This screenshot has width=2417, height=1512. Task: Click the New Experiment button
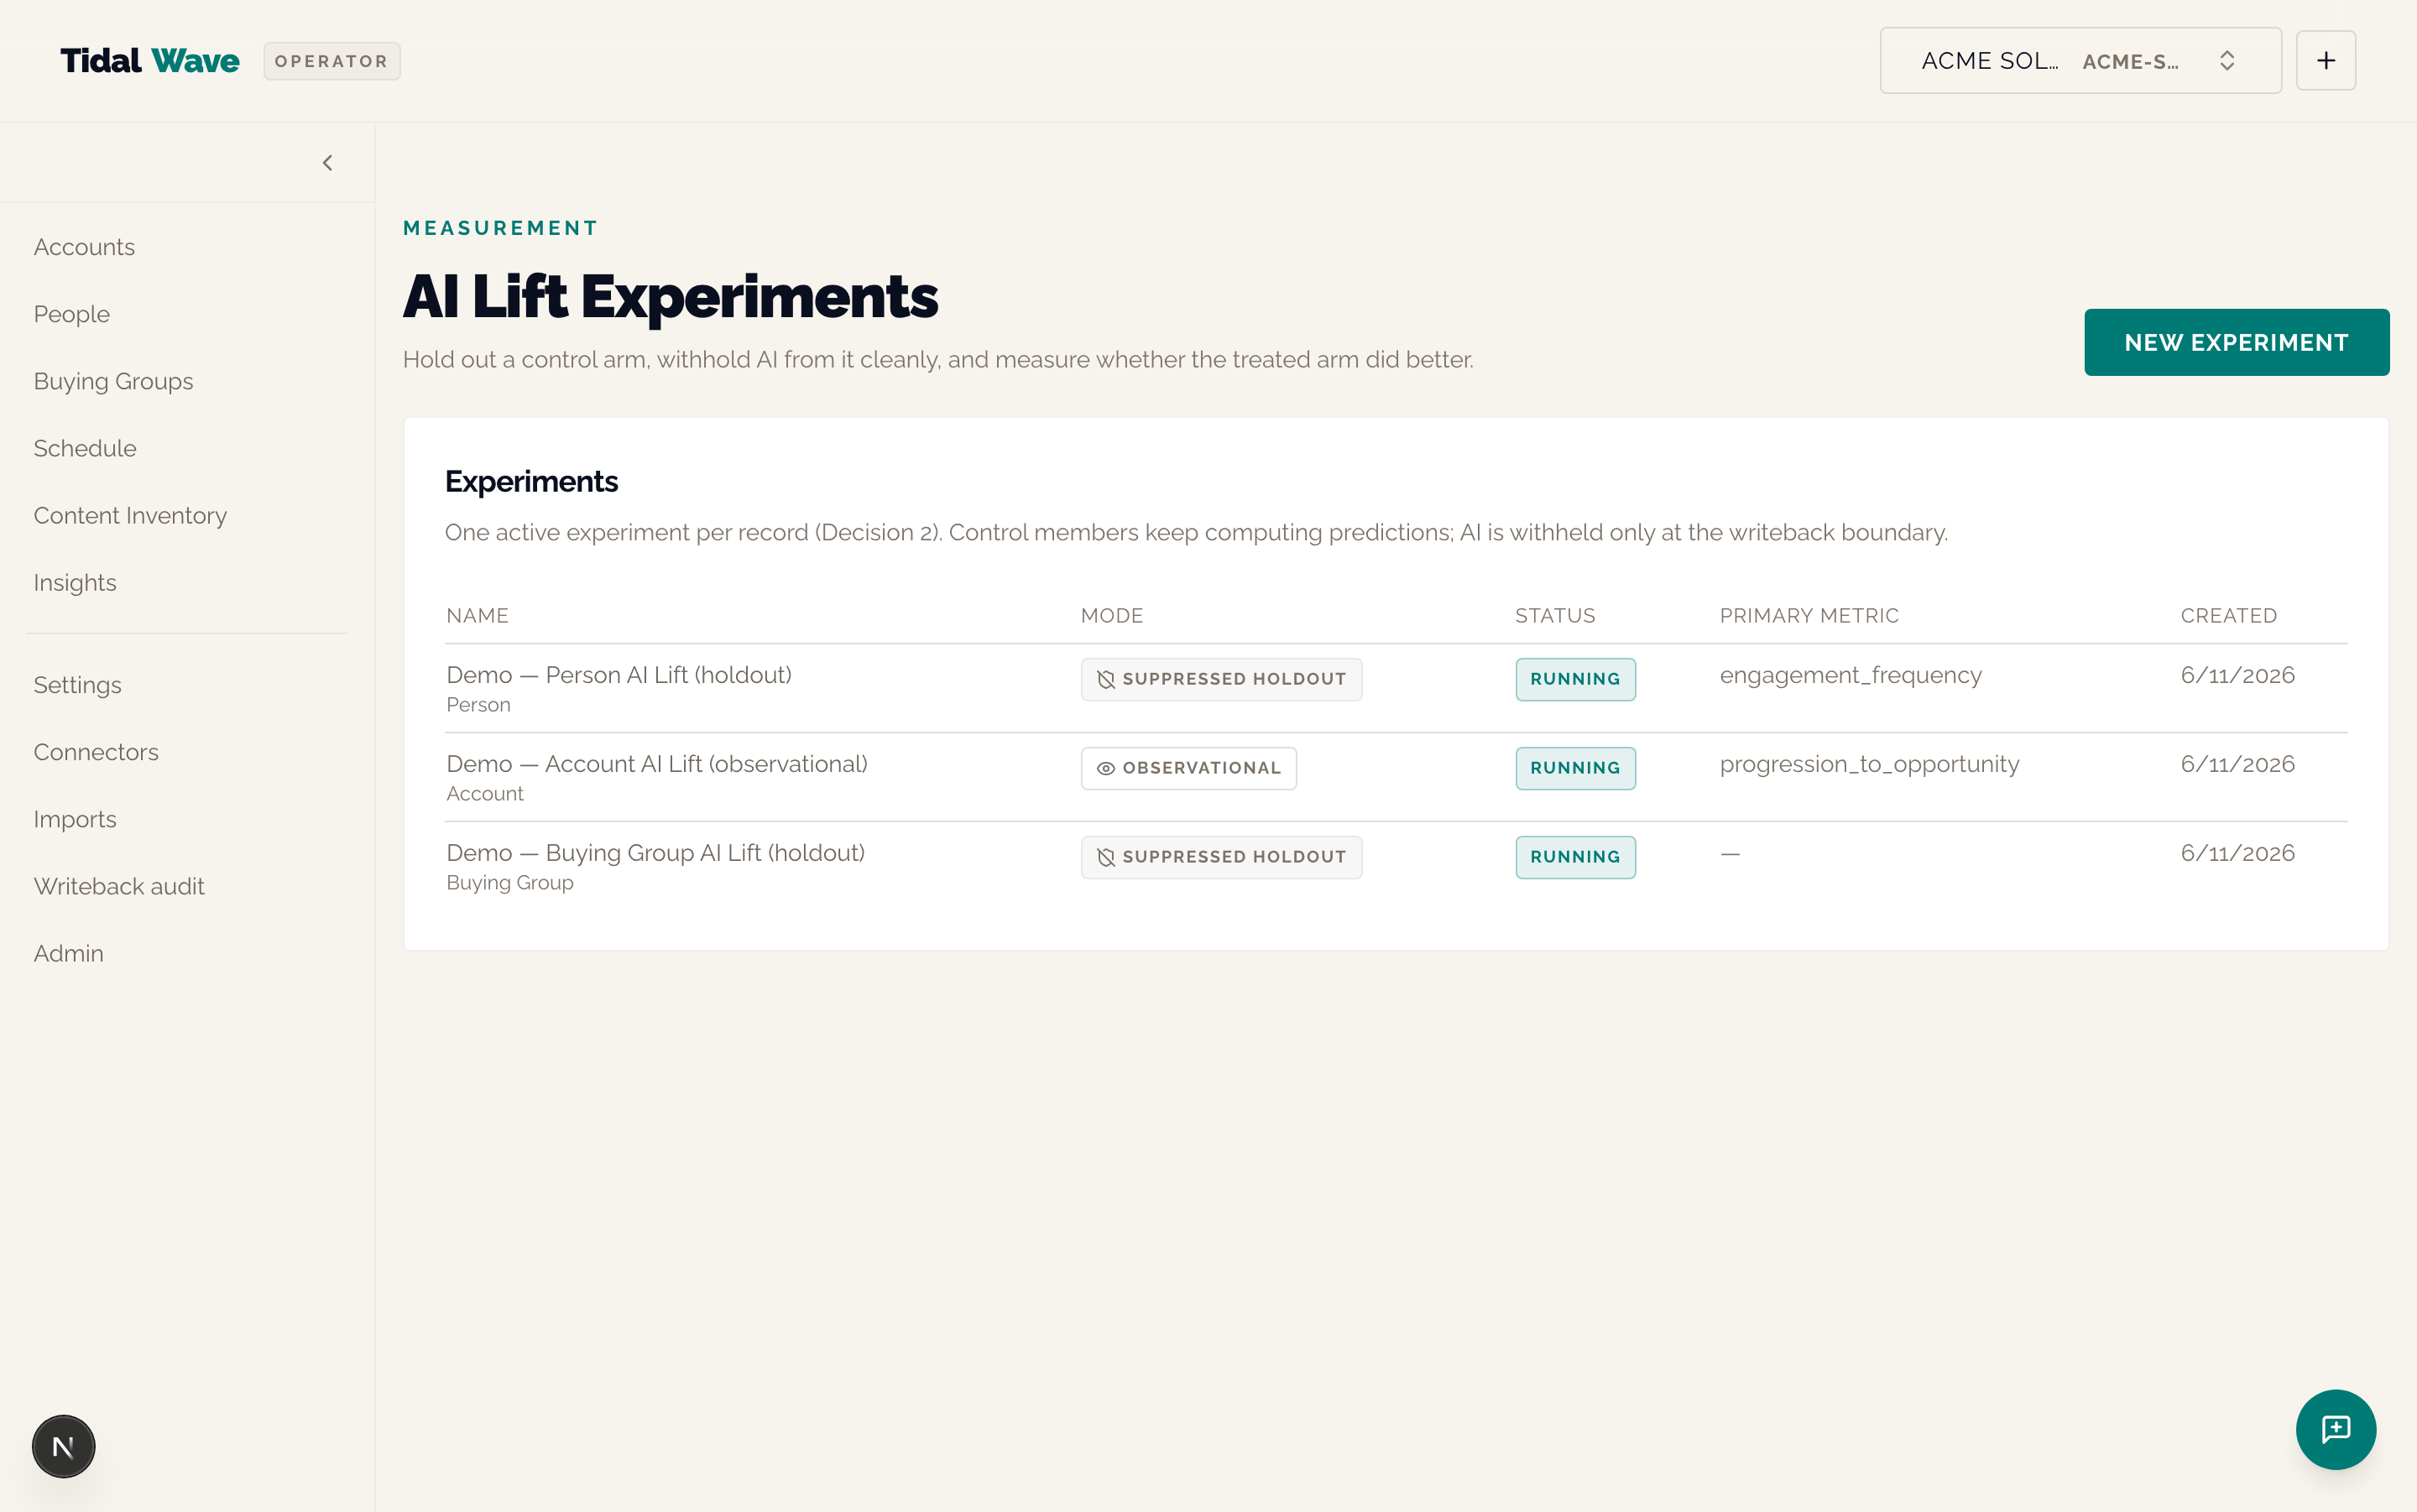pyautogui.click(x=2236, y=343)
